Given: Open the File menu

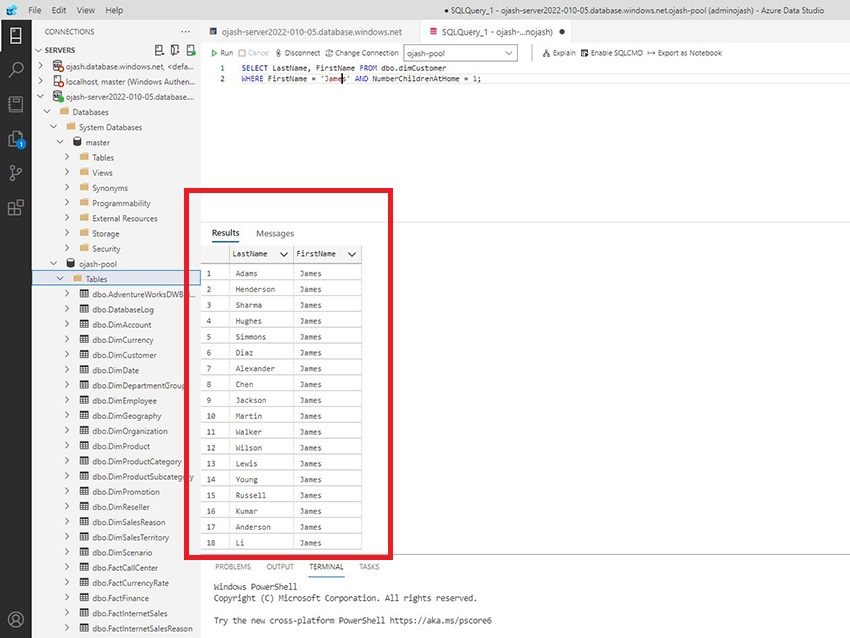Looking at the screenshot, I should pyautogui.click(x=35, y=10).
